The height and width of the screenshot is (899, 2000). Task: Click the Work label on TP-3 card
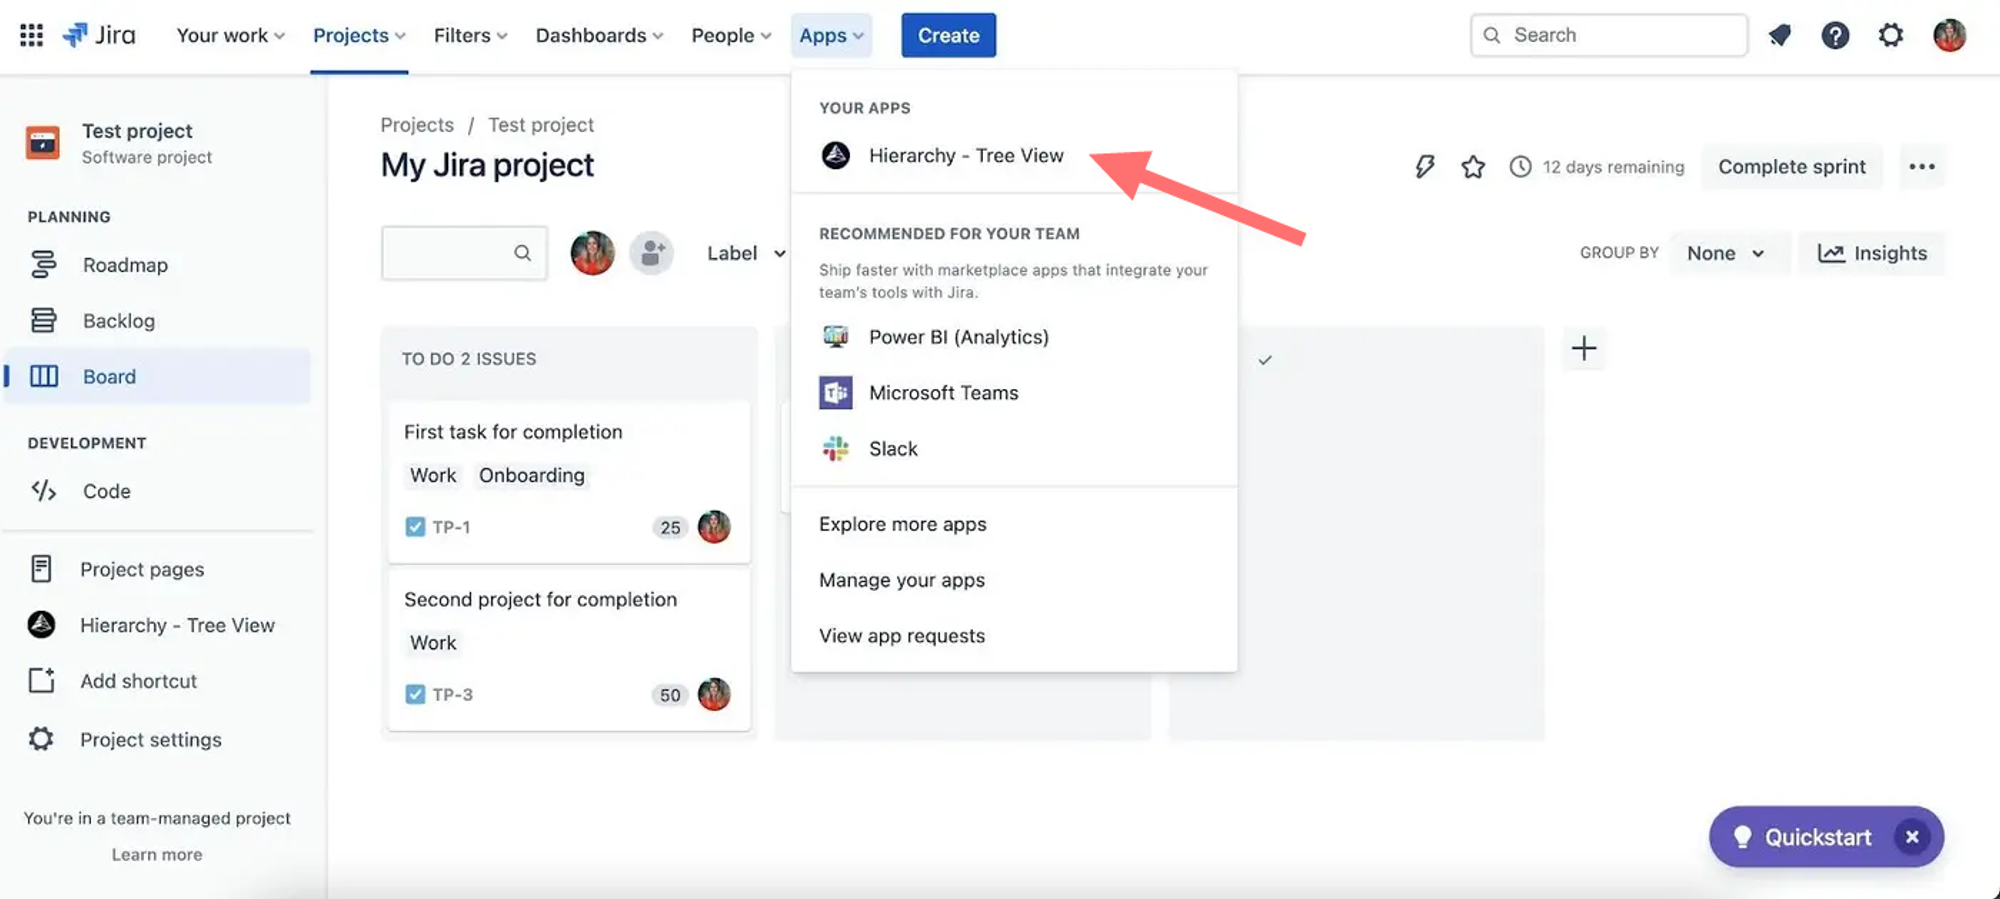[433, 643]
